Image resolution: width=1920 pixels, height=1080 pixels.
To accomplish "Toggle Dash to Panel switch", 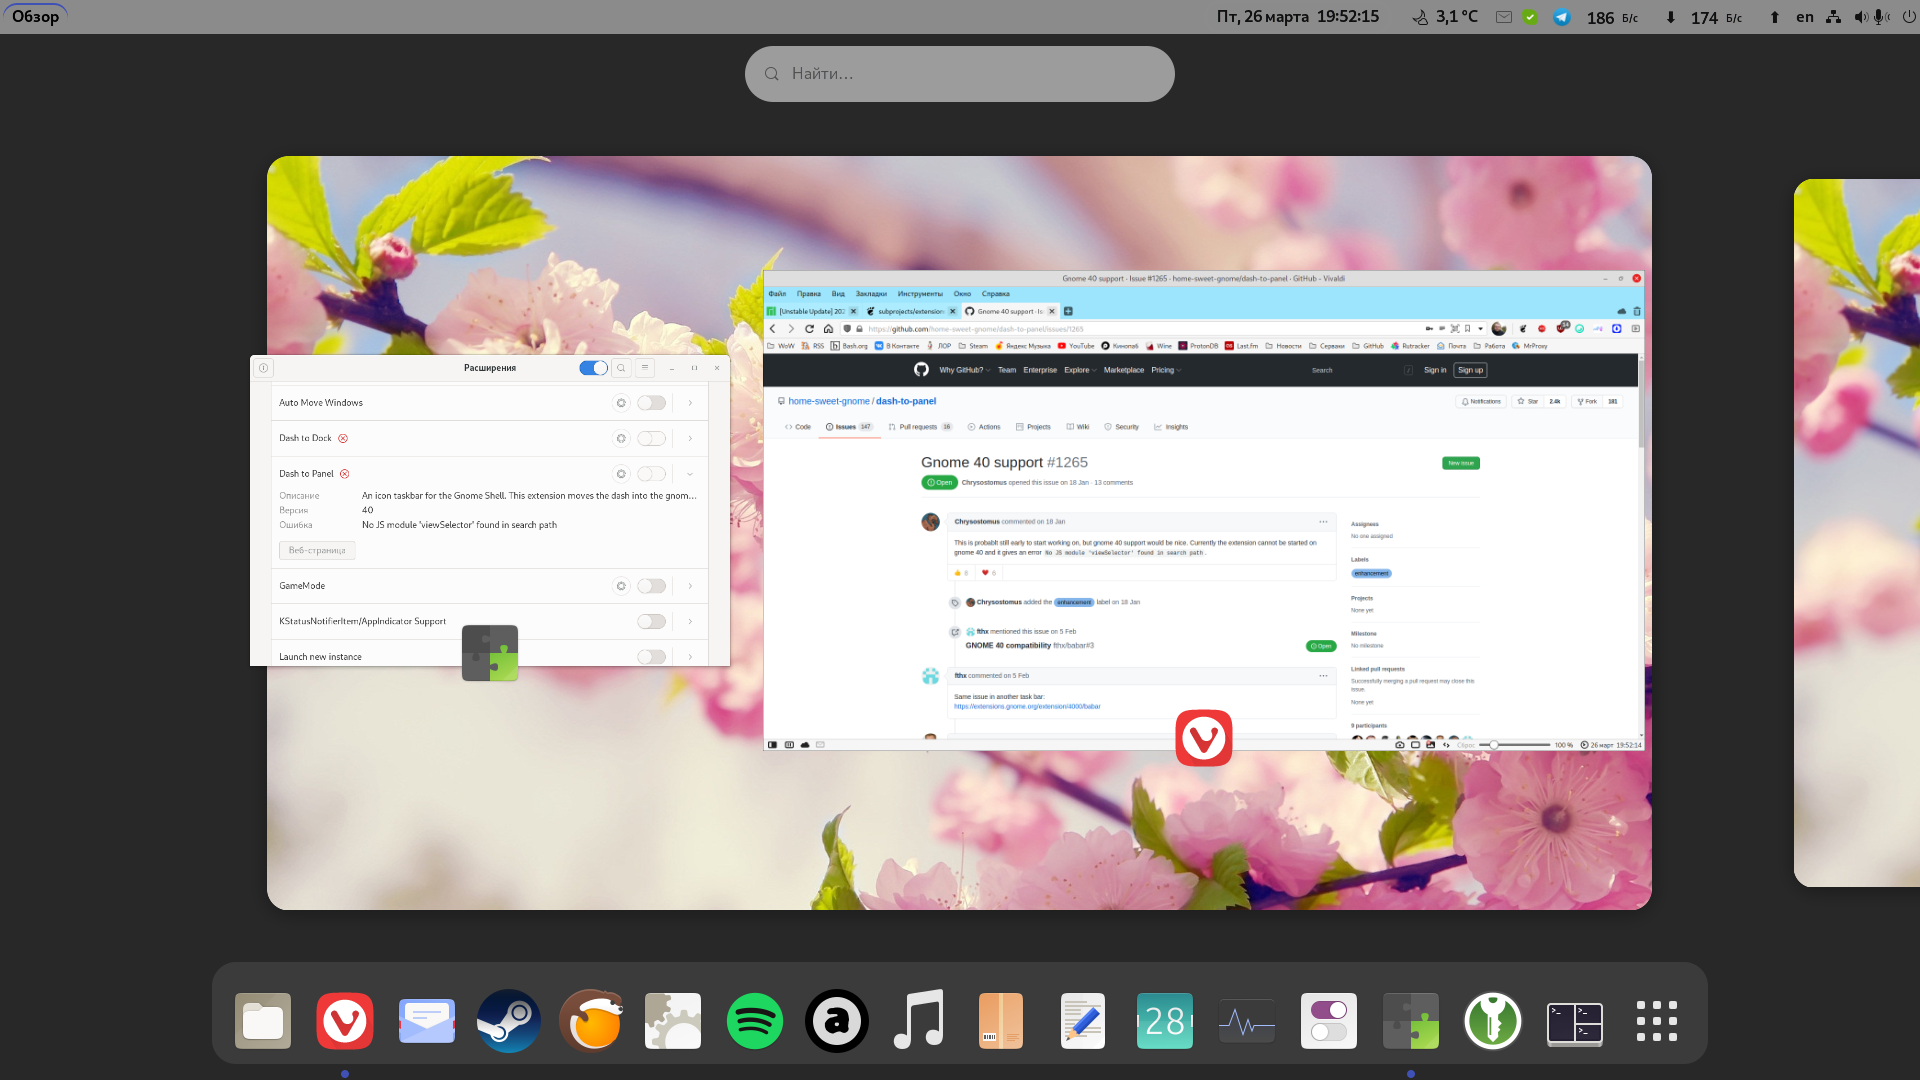I will (x=652, y=474).
